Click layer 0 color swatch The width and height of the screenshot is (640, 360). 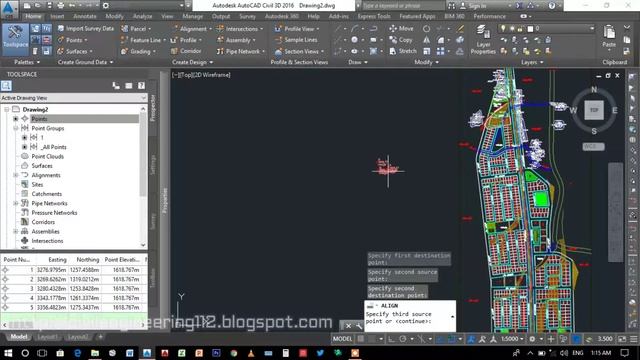click(530, 29)
